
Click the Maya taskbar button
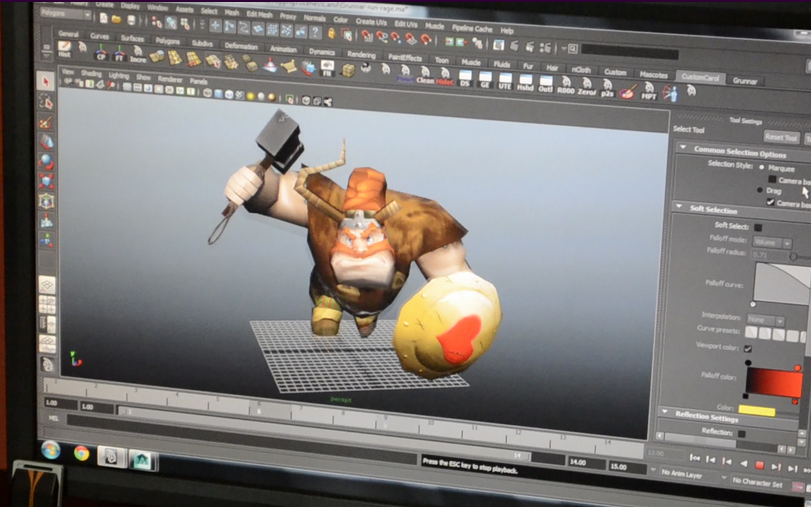pyautogui.click(x=142, y=460)
